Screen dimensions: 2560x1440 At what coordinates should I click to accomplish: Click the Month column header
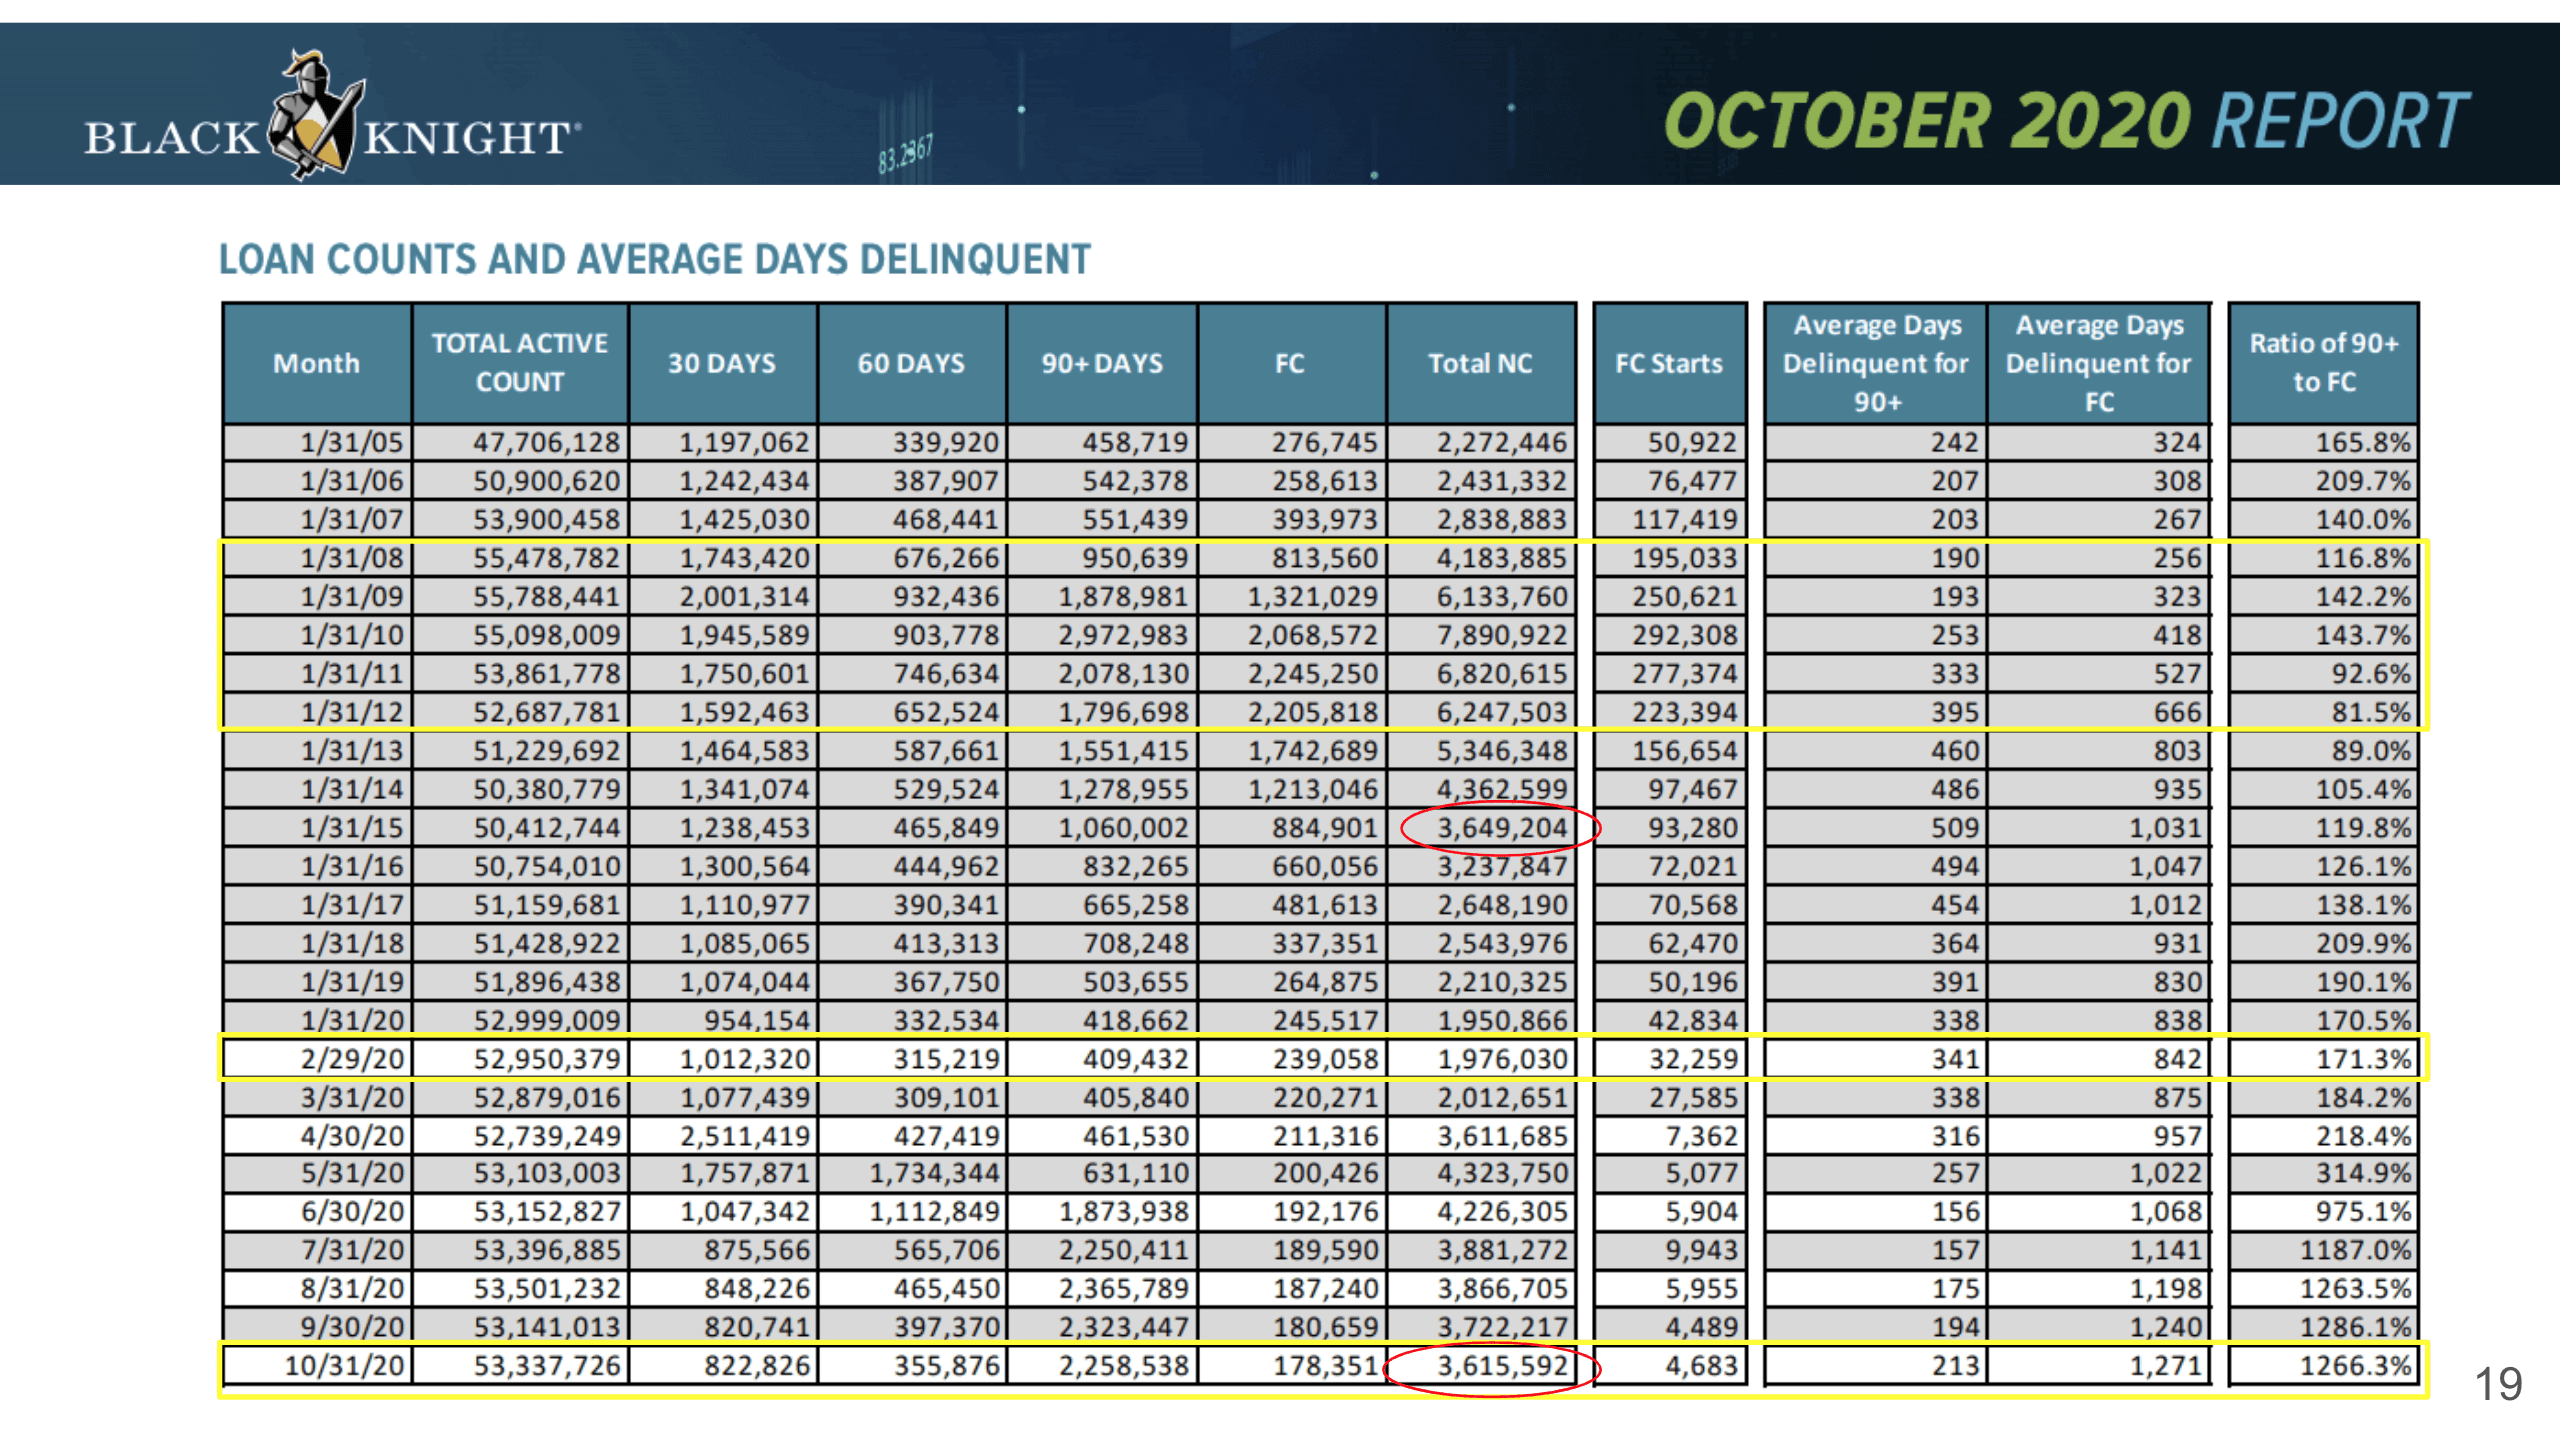point(317,363)
